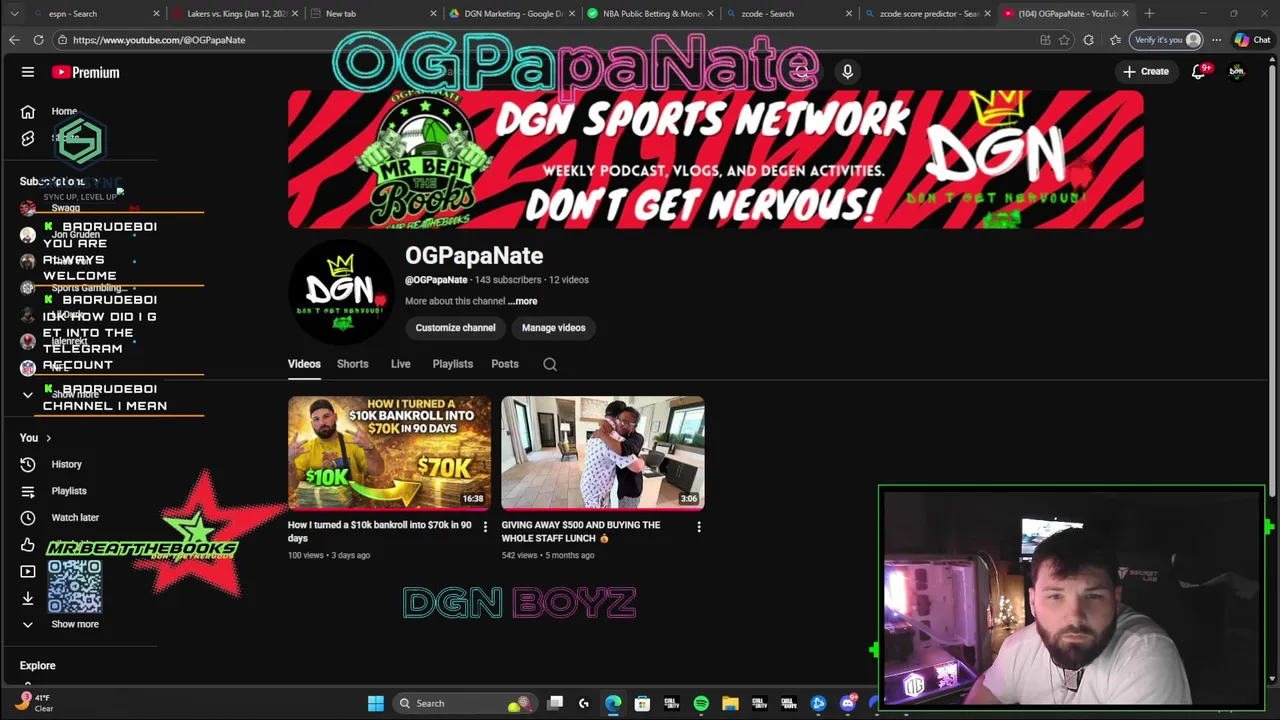Open account avatar menu in YouTube header
Screen dimensions: 1280x720
tap(1237, 72)
